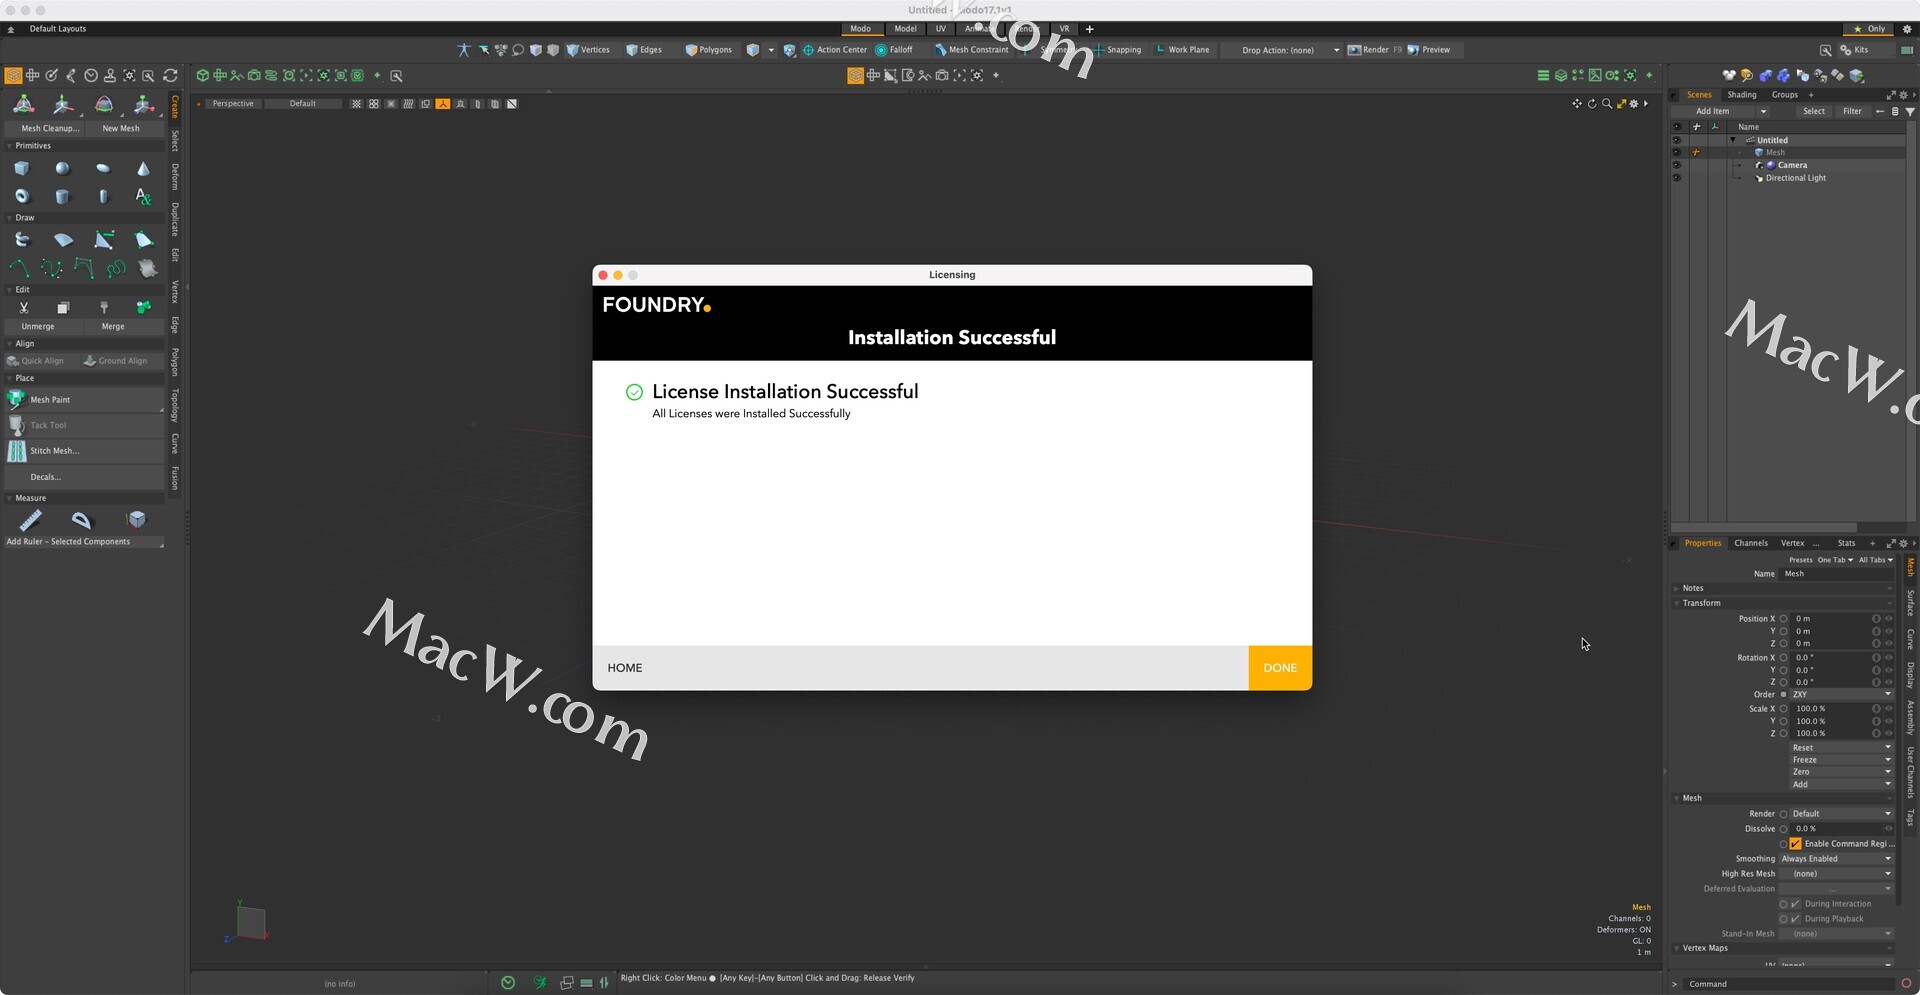1920x995 pixels.
Task: Click HOME in the Licensing dialog
Action: [x=625, y=668]
